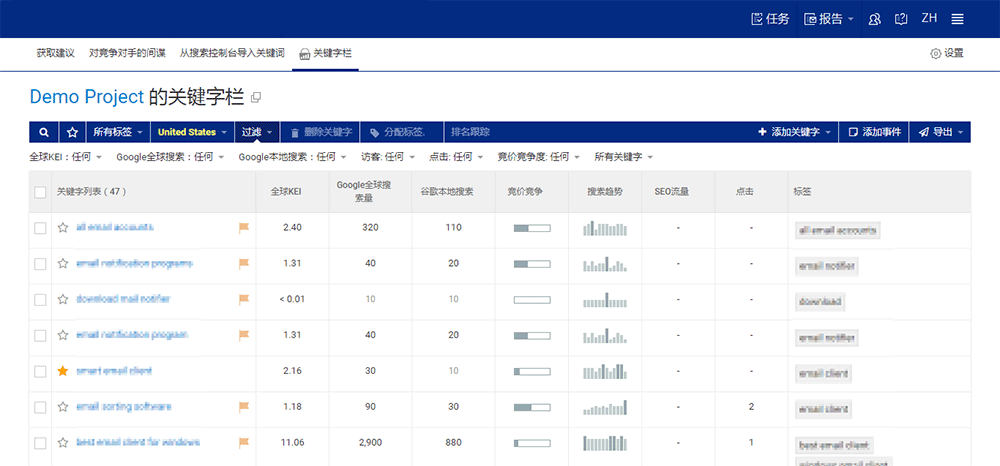Tick the checkbox for email notification programs (plural)
Screen dimensions: 1000x466
pyautogui.click(x=40, y=264)
